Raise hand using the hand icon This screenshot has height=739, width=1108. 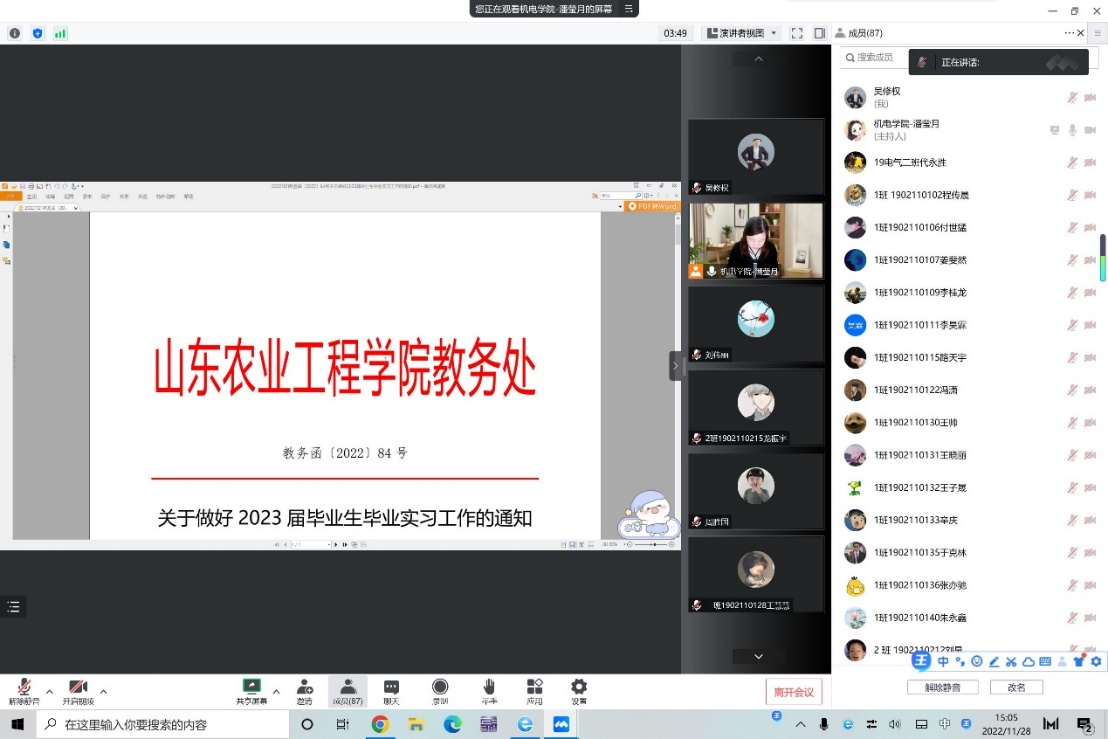(489, 690)
